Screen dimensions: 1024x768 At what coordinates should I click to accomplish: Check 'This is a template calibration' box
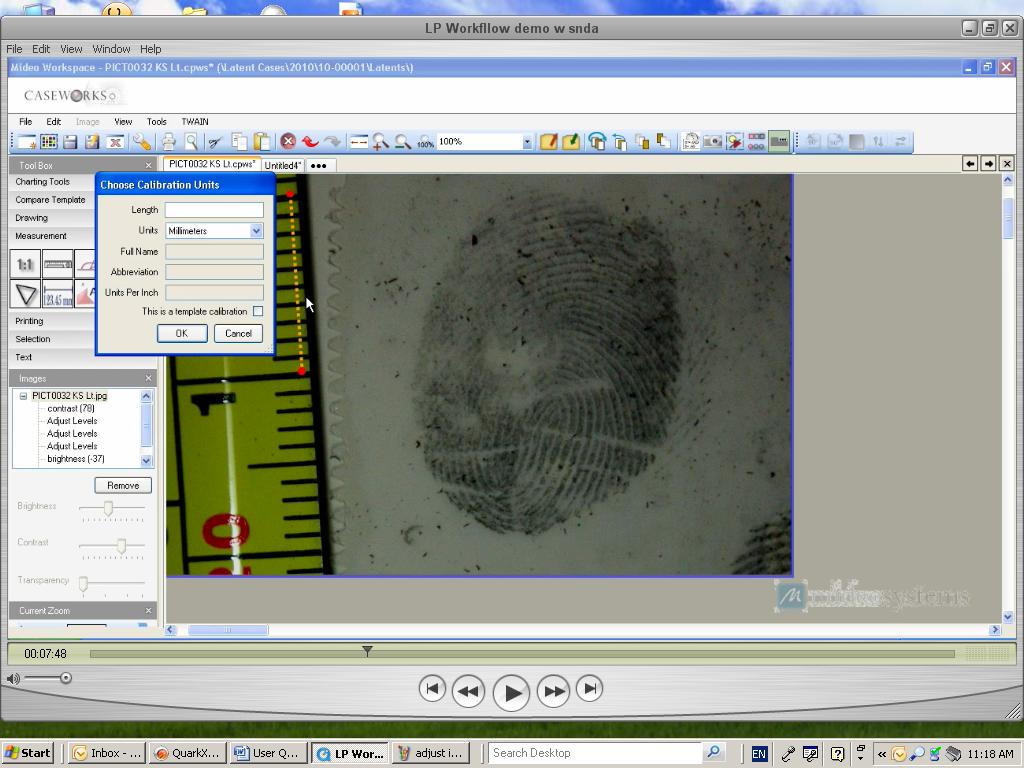tap(258, 312)
